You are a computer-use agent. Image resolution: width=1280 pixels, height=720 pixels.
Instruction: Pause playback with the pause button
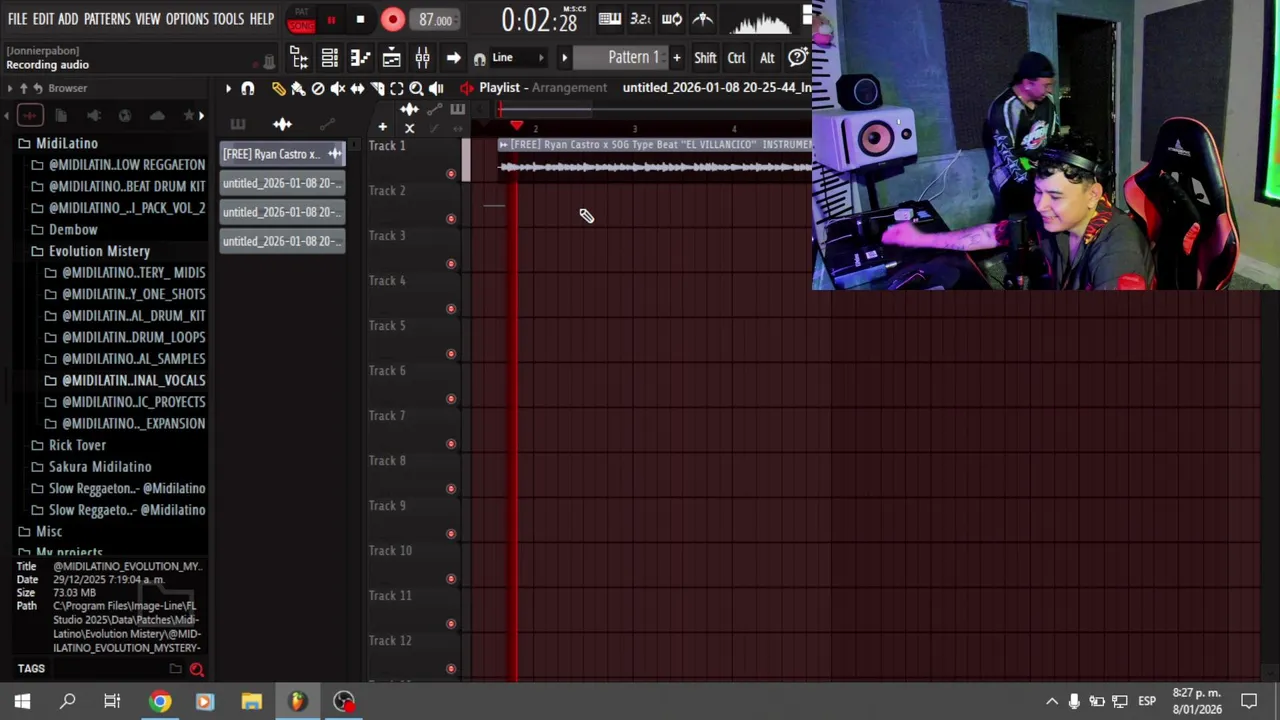(x=331, y=19)
